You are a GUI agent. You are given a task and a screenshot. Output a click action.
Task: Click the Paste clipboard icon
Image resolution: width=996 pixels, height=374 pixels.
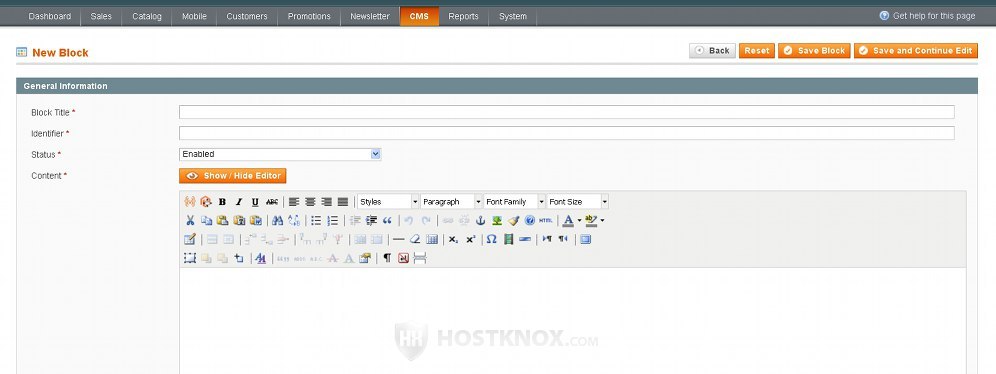(223, 220)
